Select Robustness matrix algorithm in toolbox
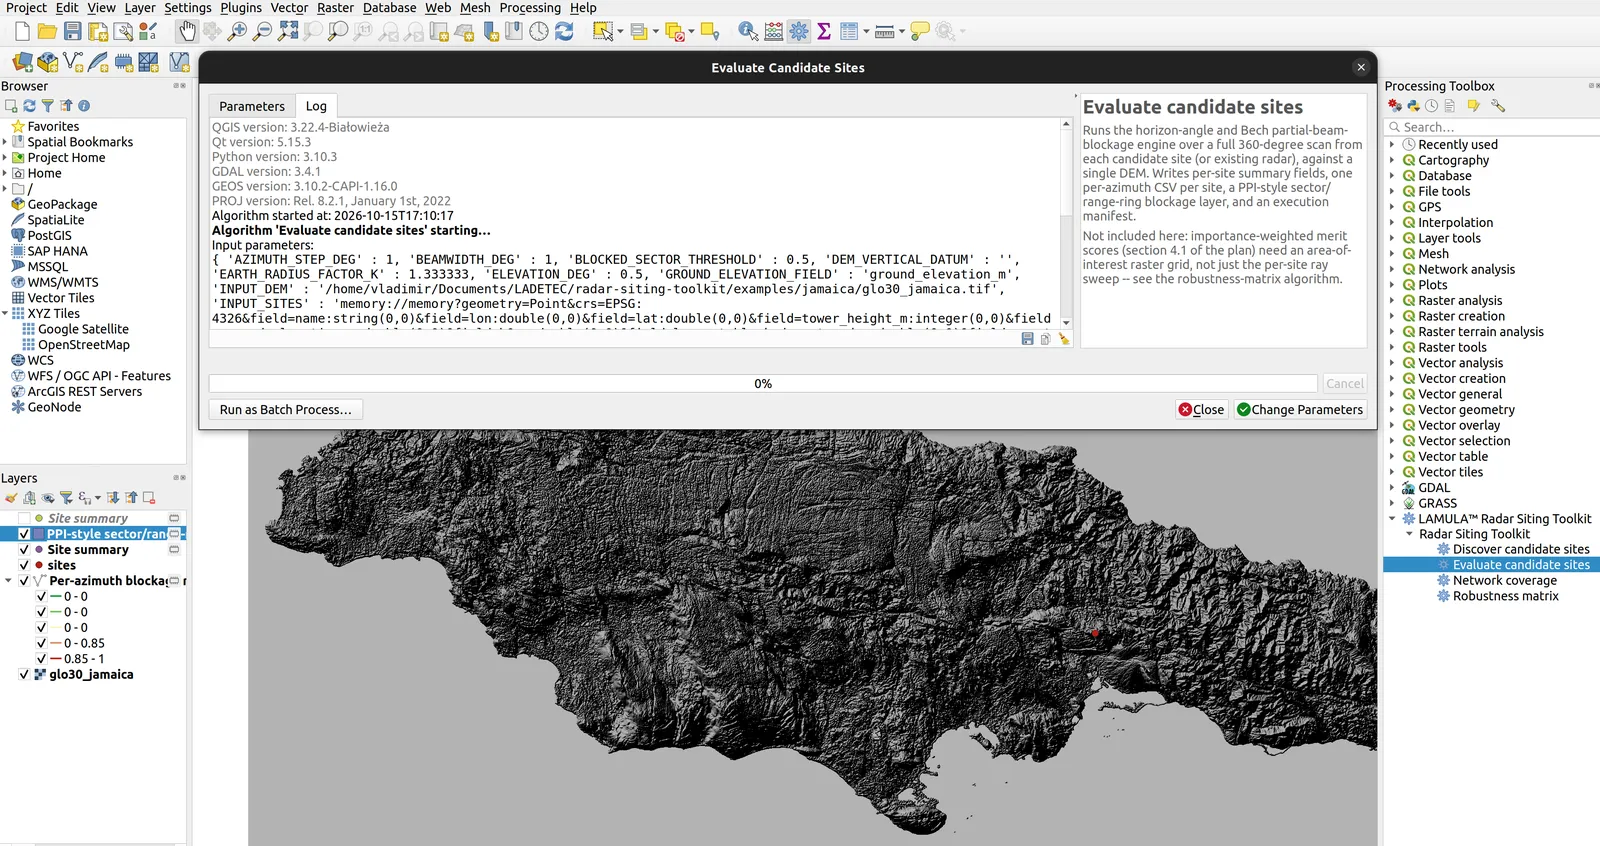 [1505, 596]
